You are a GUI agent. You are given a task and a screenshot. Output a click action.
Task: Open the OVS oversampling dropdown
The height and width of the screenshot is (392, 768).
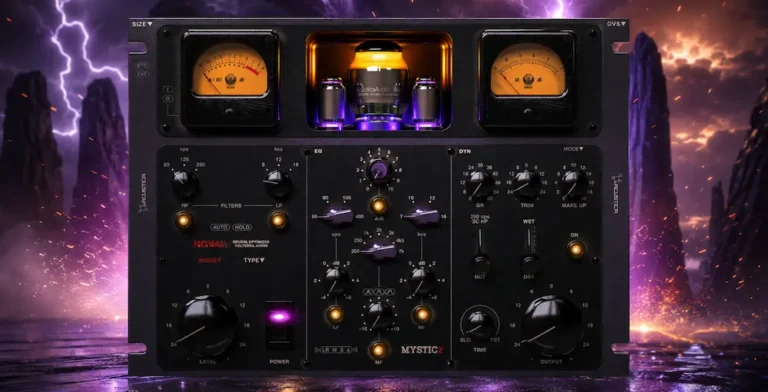(x=616, y=24)
